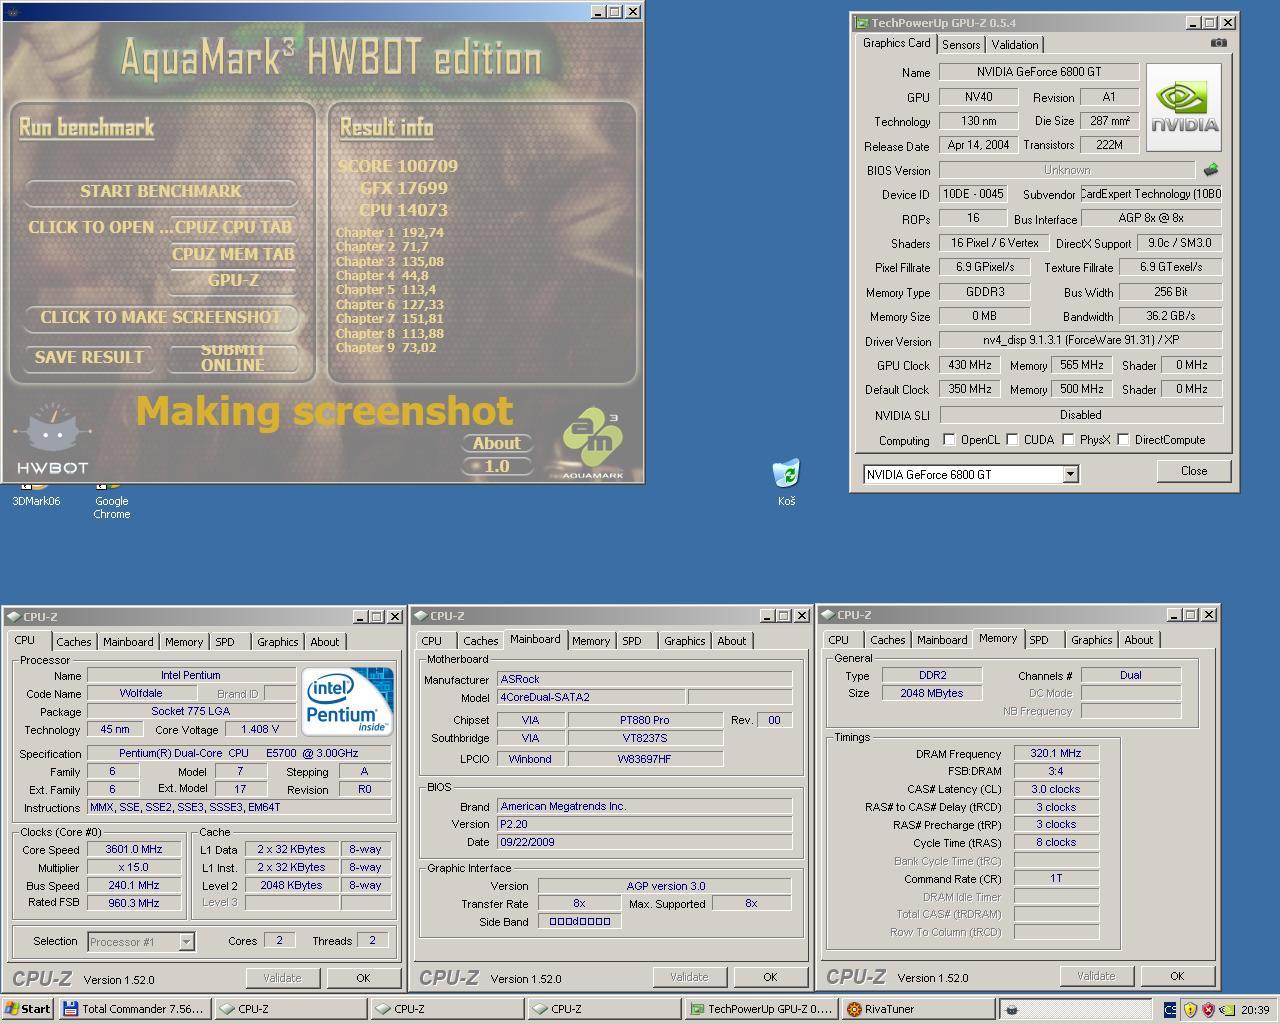This screenshot has width=1280, height=1024.
Task: Switch to Total Commander in taskbar
Action: point(134,1009)
